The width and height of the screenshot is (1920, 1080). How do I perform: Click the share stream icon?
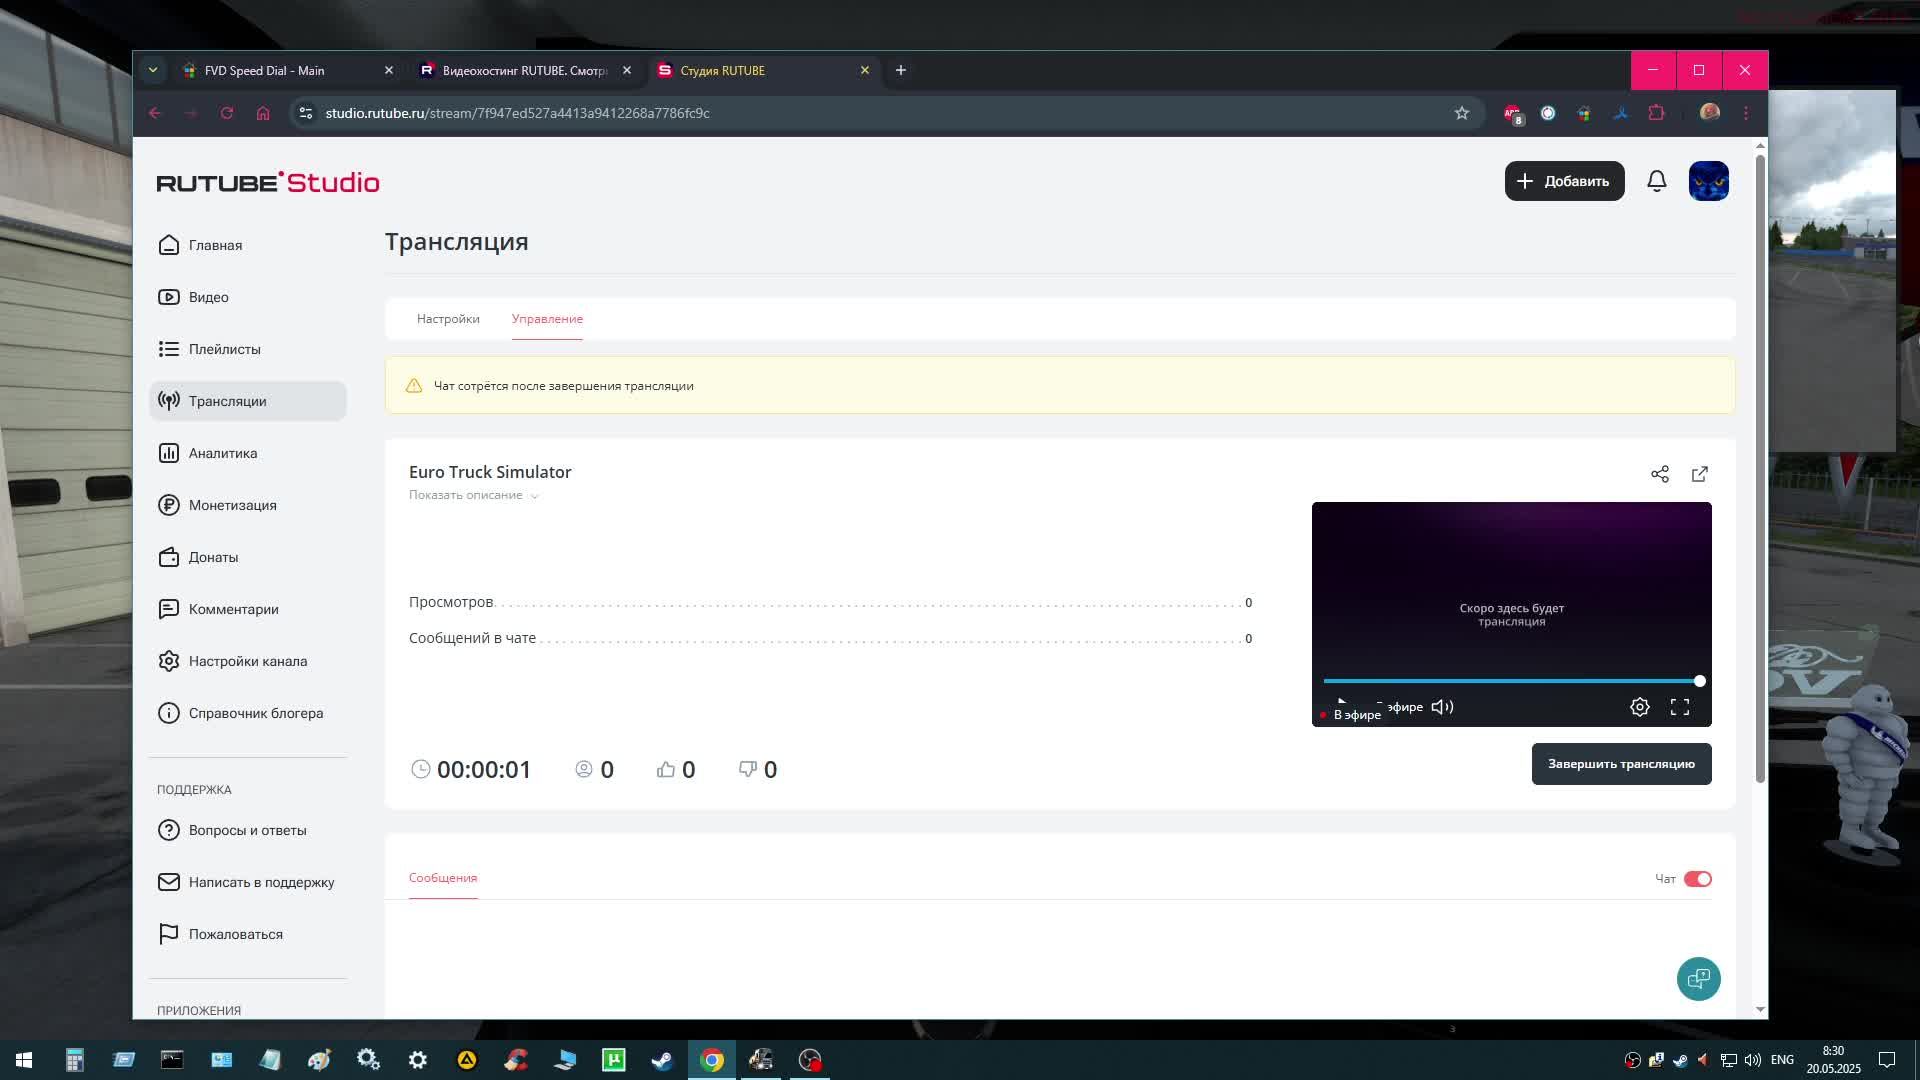pyautogui.click(x=1660, y=474)
